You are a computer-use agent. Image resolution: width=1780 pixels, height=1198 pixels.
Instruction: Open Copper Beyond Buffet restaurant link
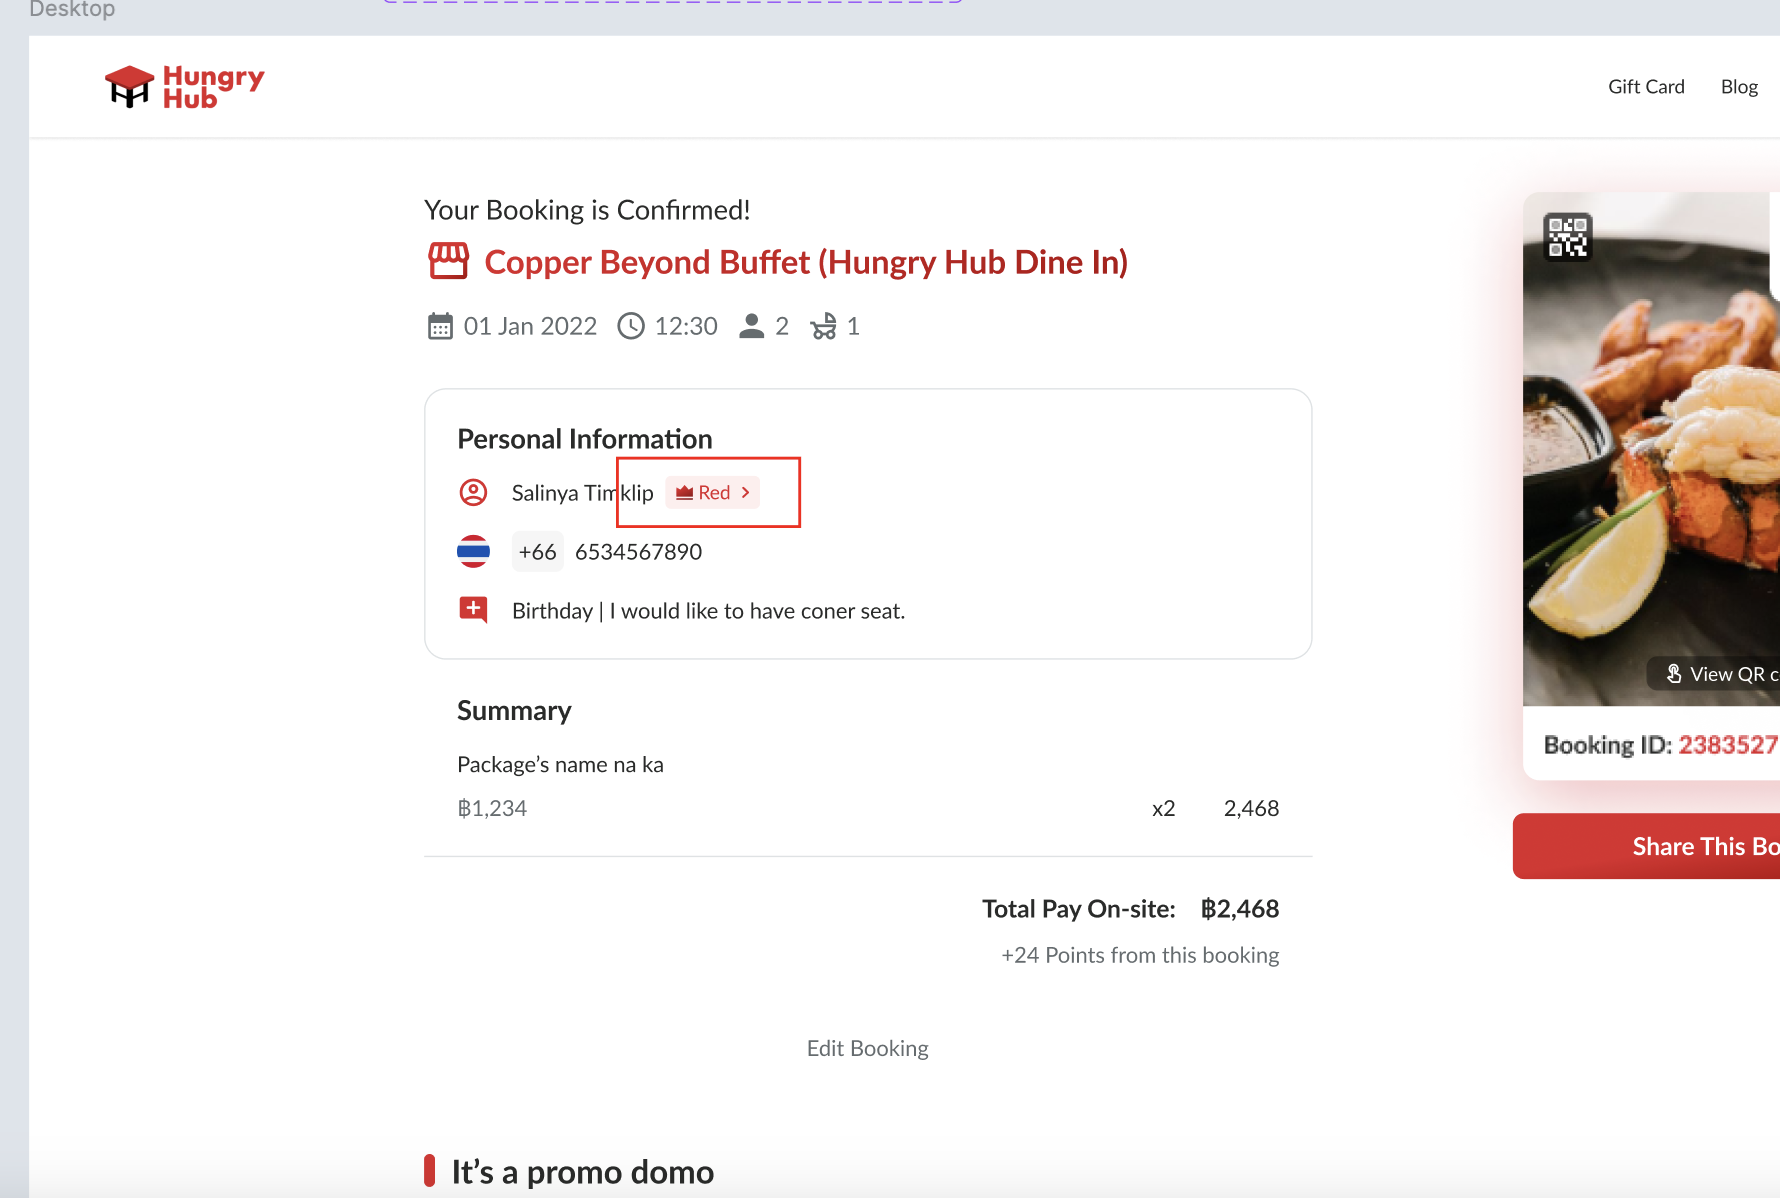click(x=806, y=262)
